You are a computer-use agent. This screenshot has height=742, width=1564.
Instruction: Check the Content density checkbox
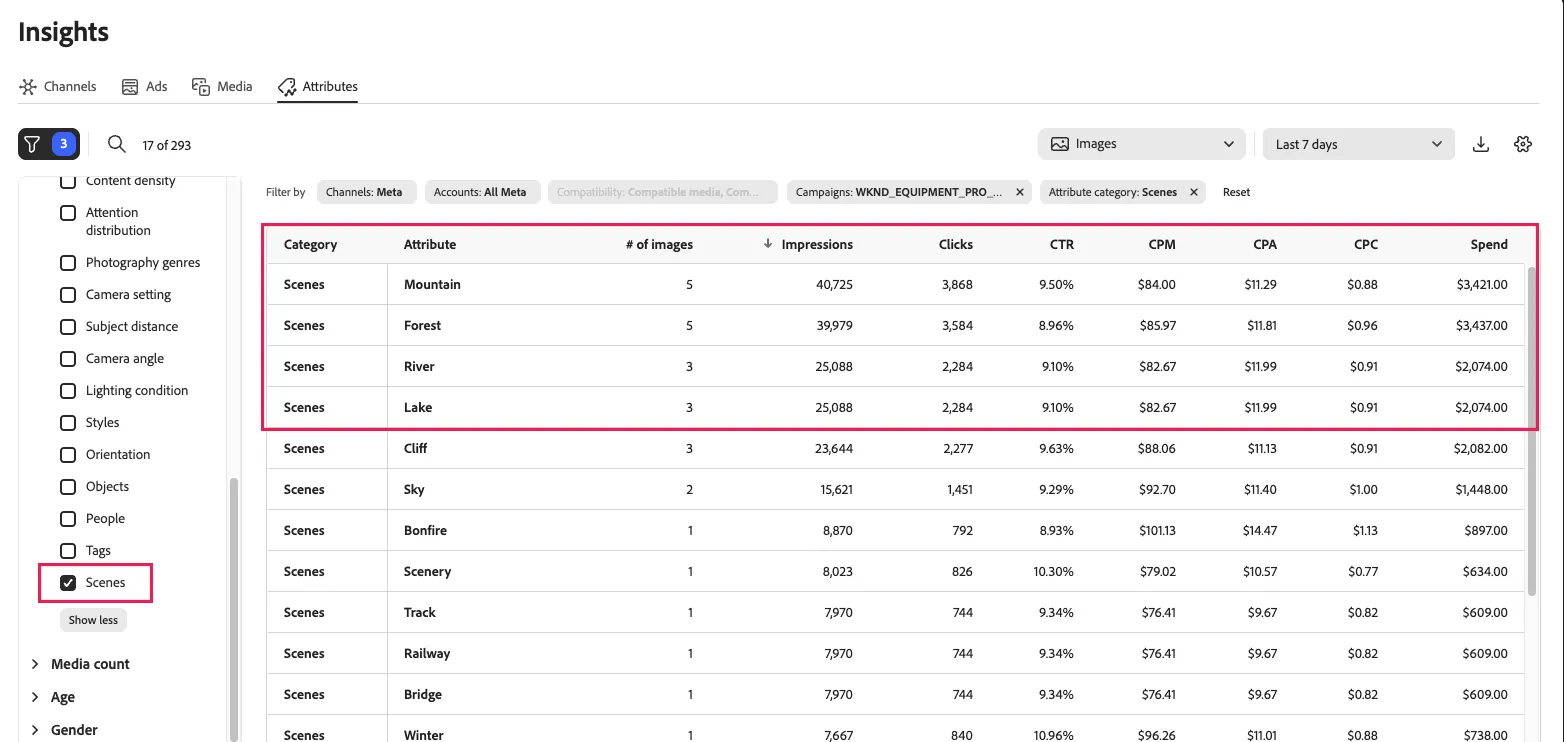coord(68,181)
